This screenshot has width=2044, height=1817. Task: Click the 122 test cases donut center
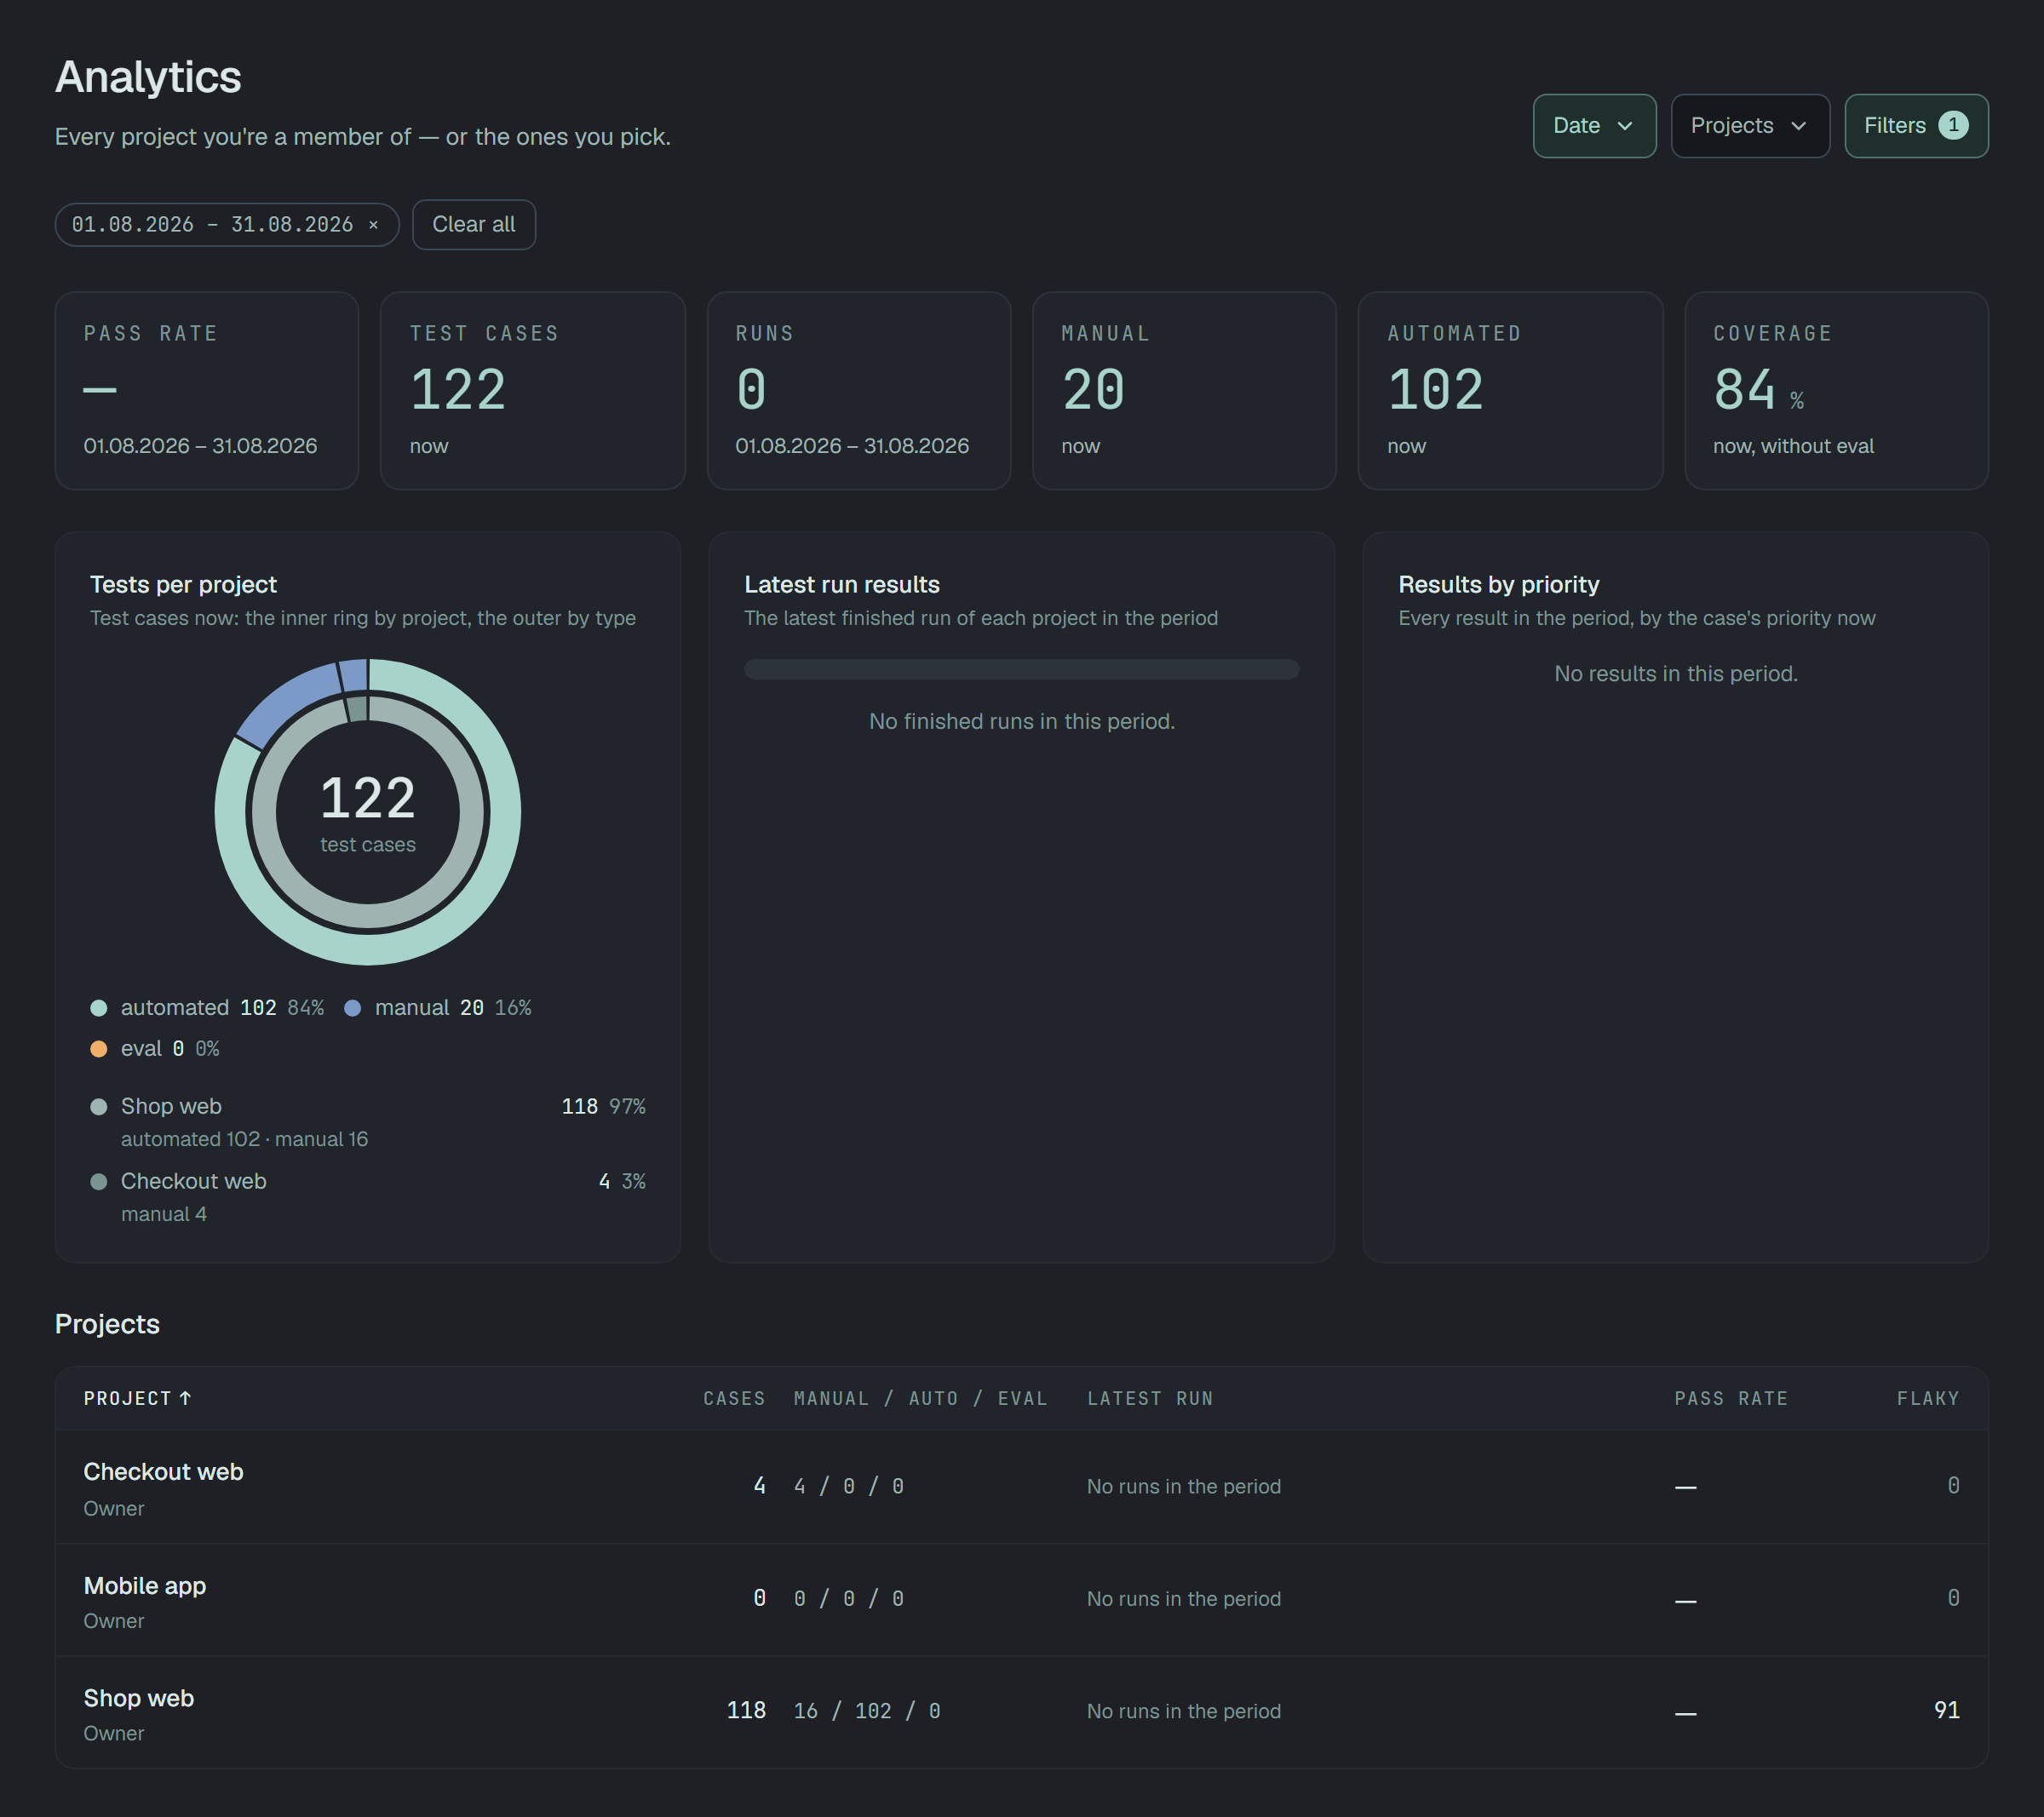click(x=368, y=812)
